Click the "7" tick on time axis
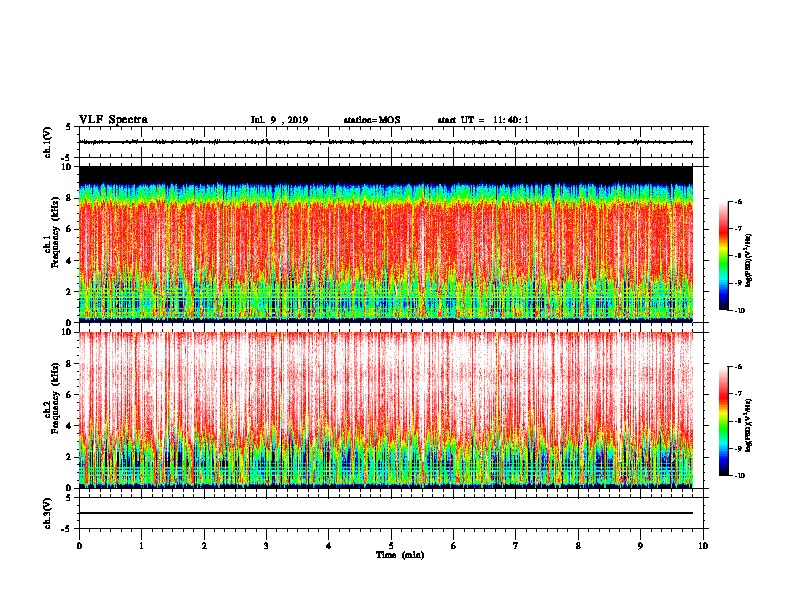This screenshot has height=612, width=792. [x=516, y=546]
